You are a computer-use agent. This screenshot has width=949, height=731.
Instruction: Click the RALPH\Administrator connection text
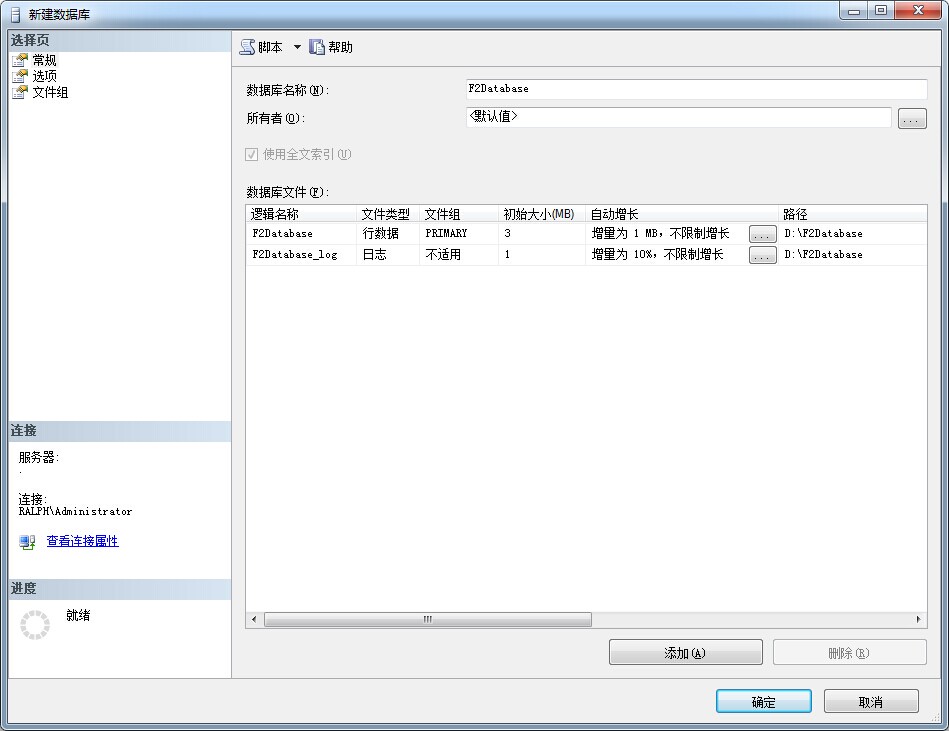tap(75, 511)
